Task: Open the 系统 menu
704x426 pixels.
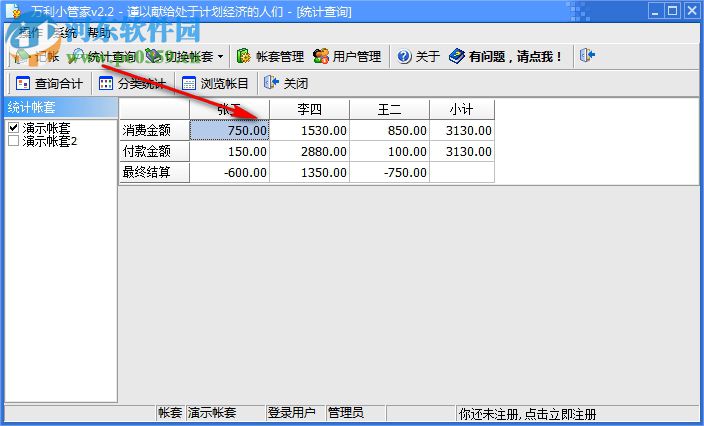Action: (65, 33)
